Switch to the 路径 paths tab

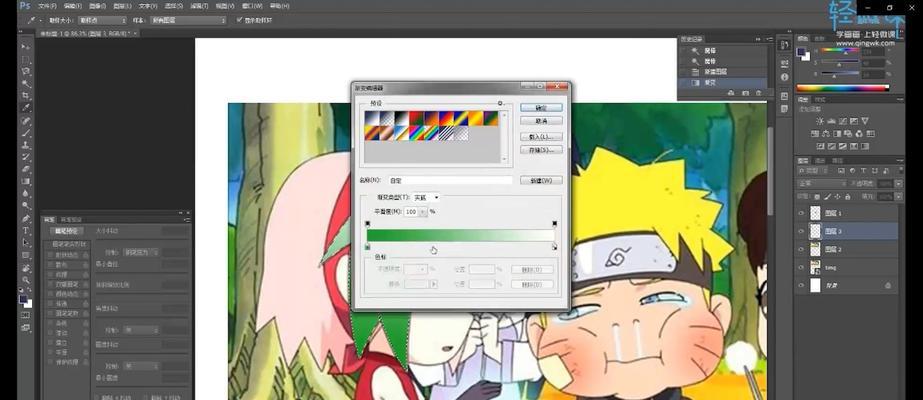(837, 160)
